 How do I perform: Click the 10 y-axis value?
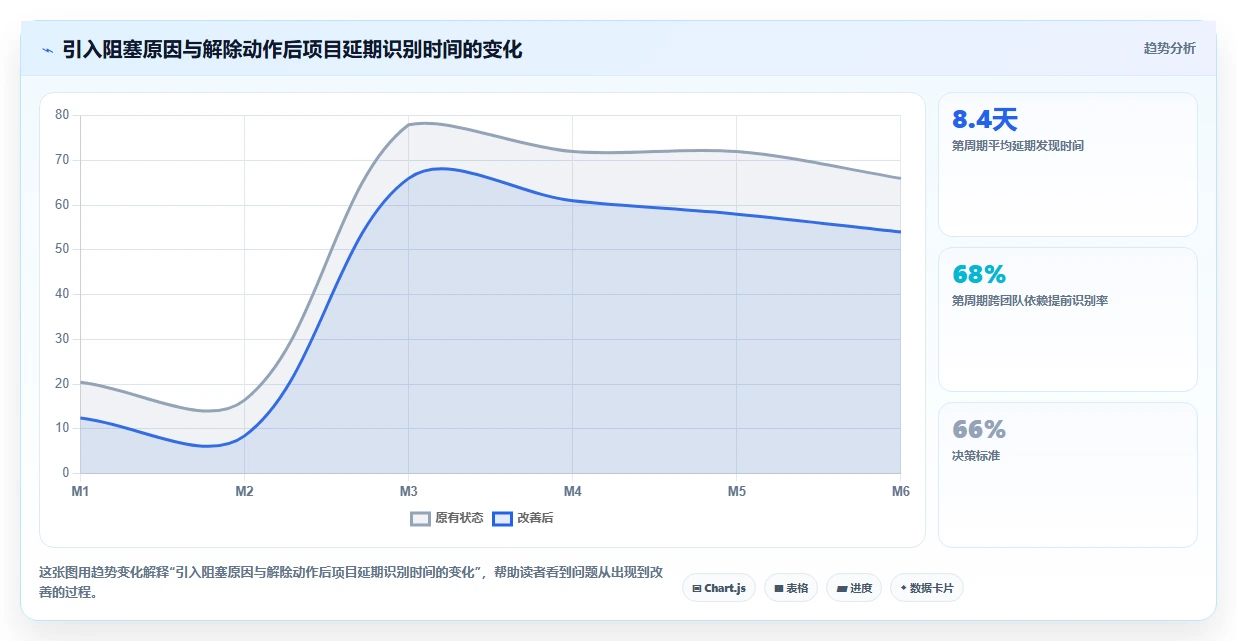coord(62,428)
